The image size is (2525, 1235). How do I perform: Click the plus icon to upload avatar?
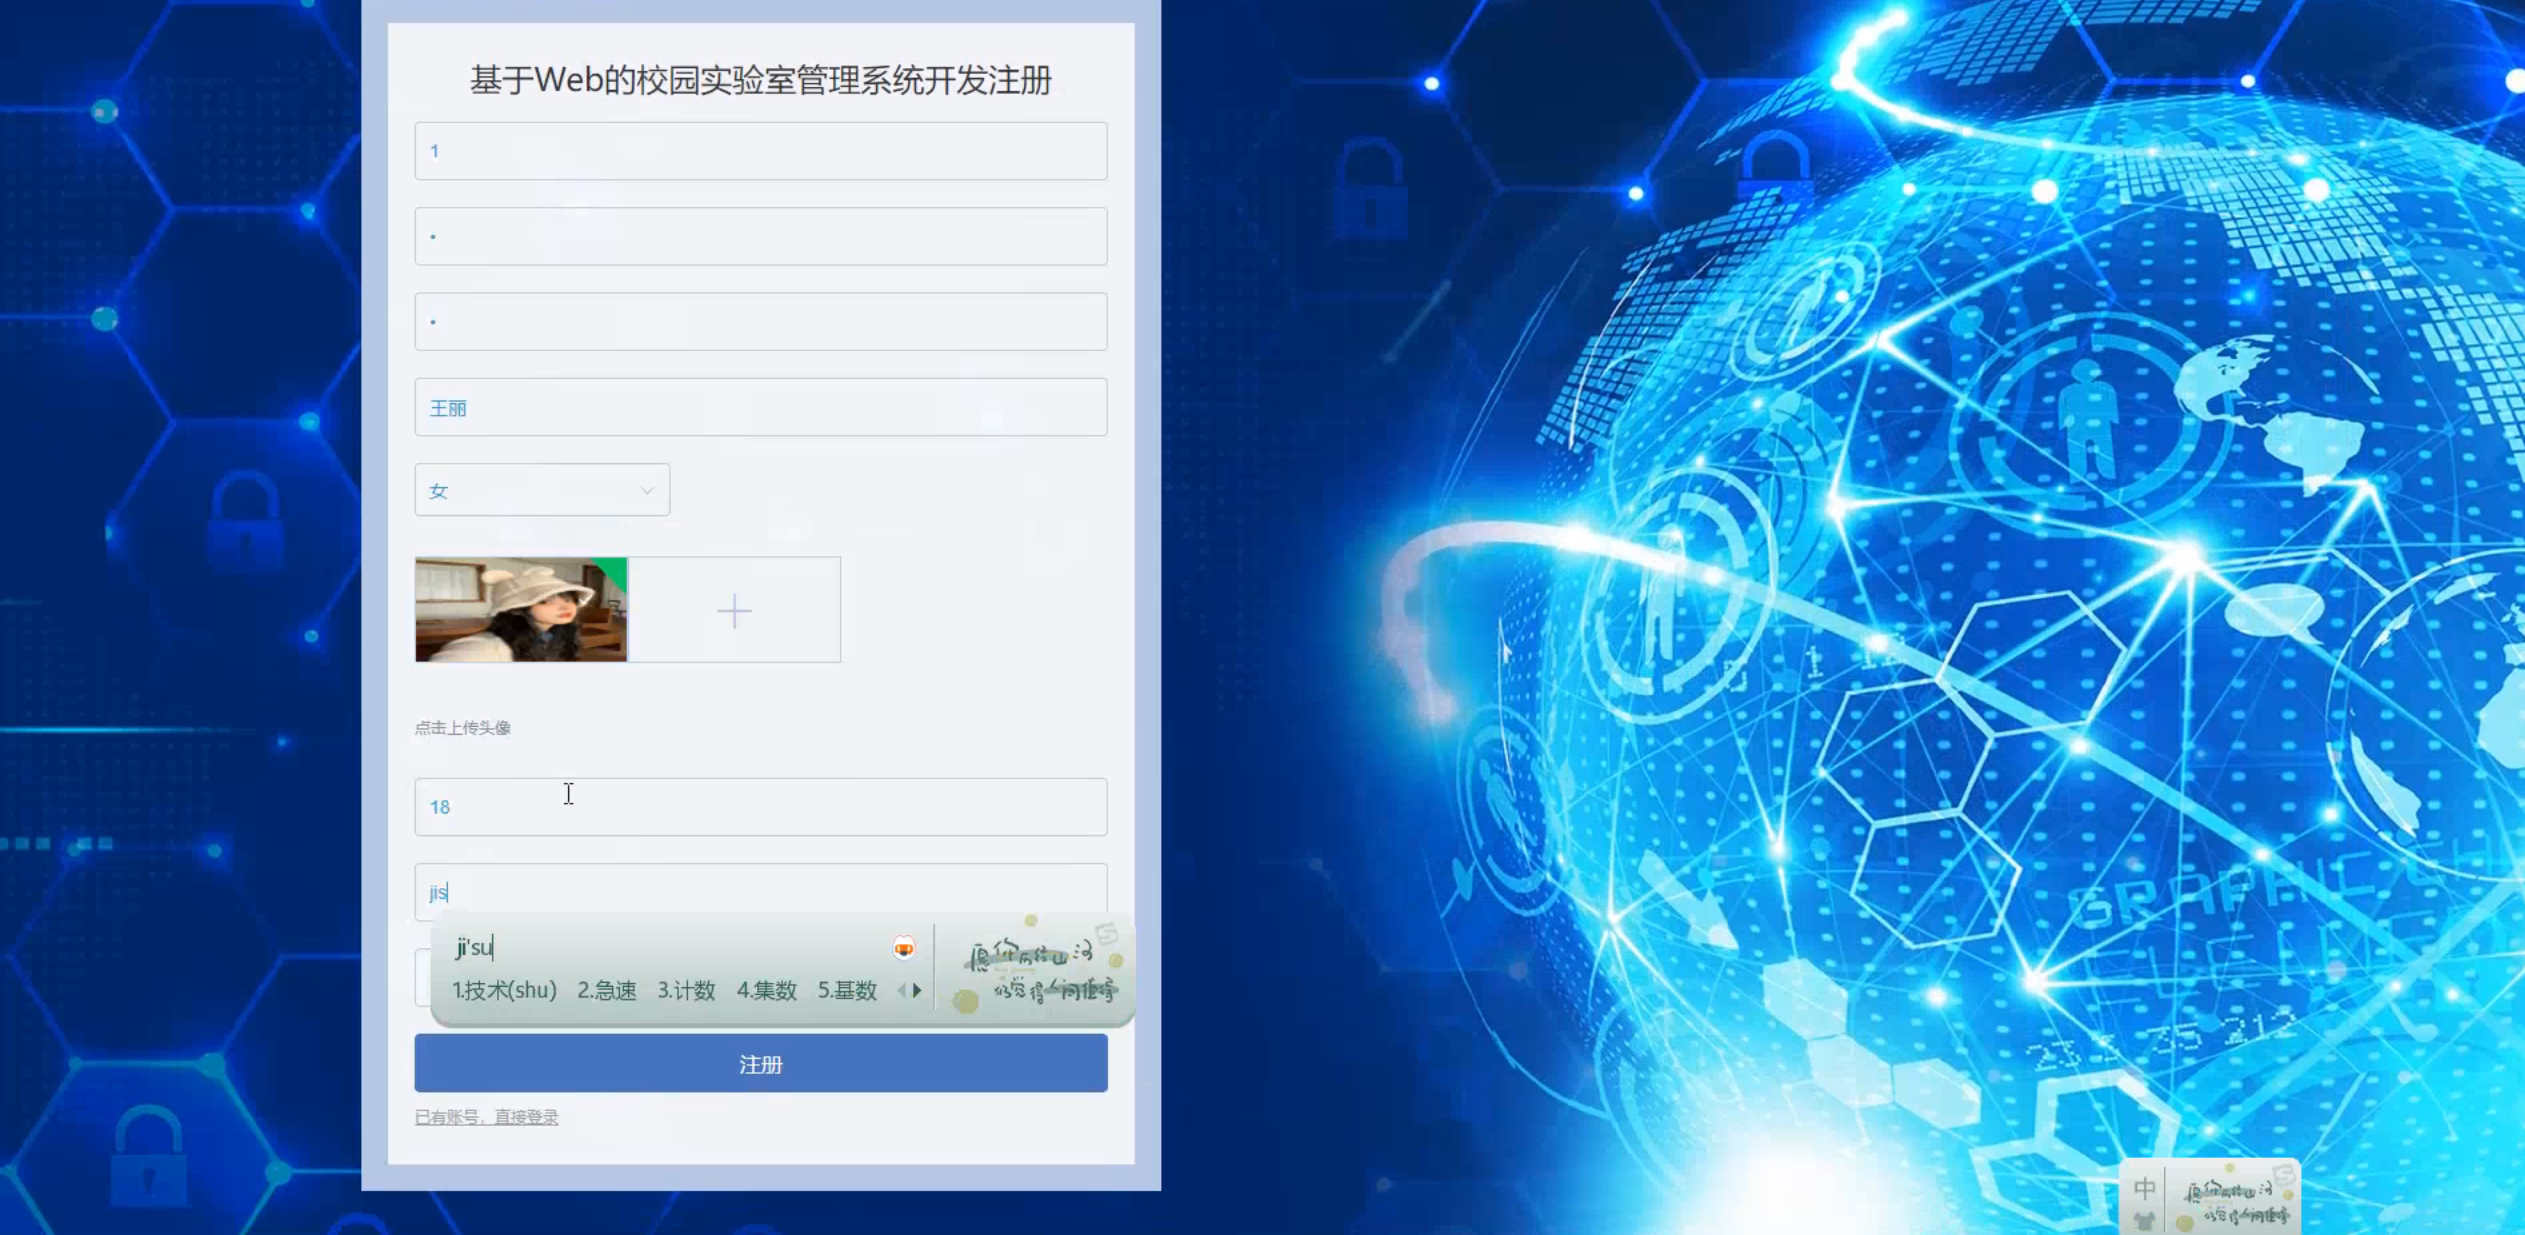[x=734, y=611]
